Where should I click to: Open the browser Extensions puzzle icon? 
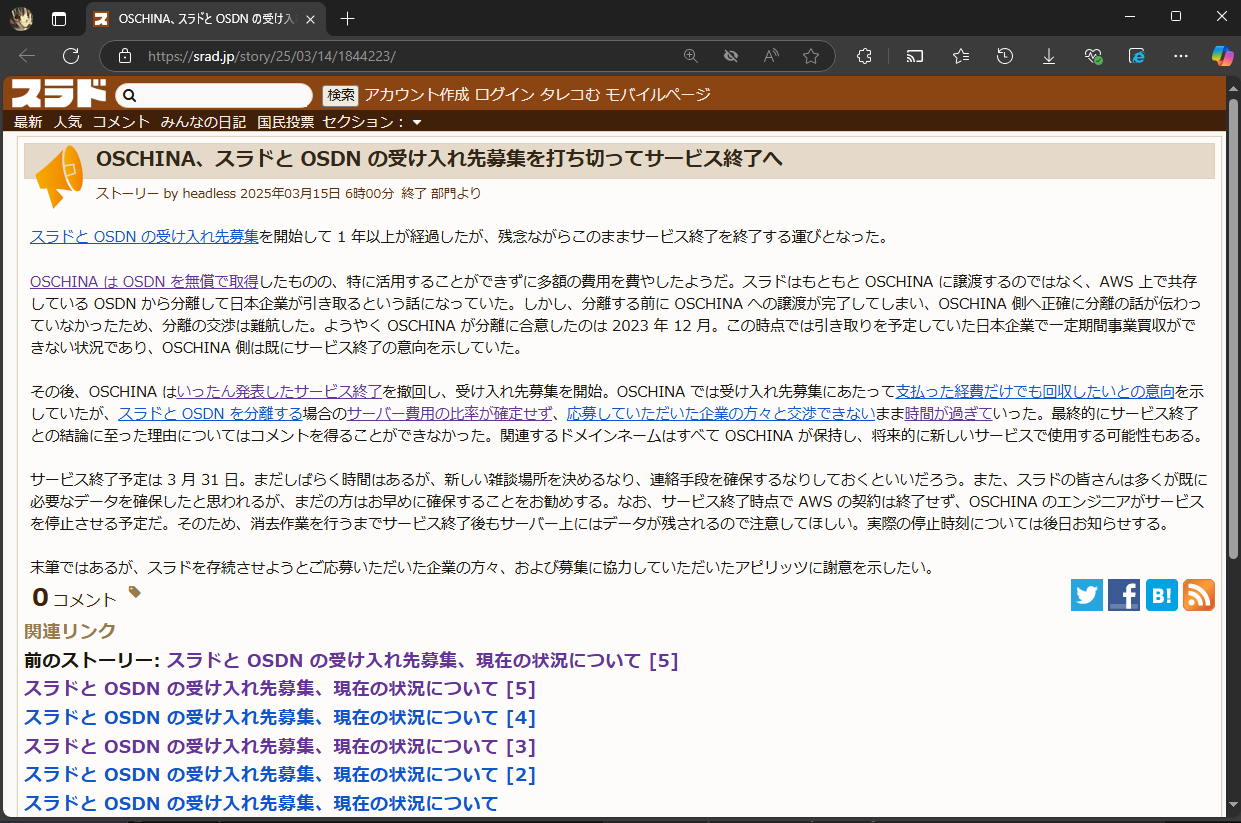click(863, 56)
